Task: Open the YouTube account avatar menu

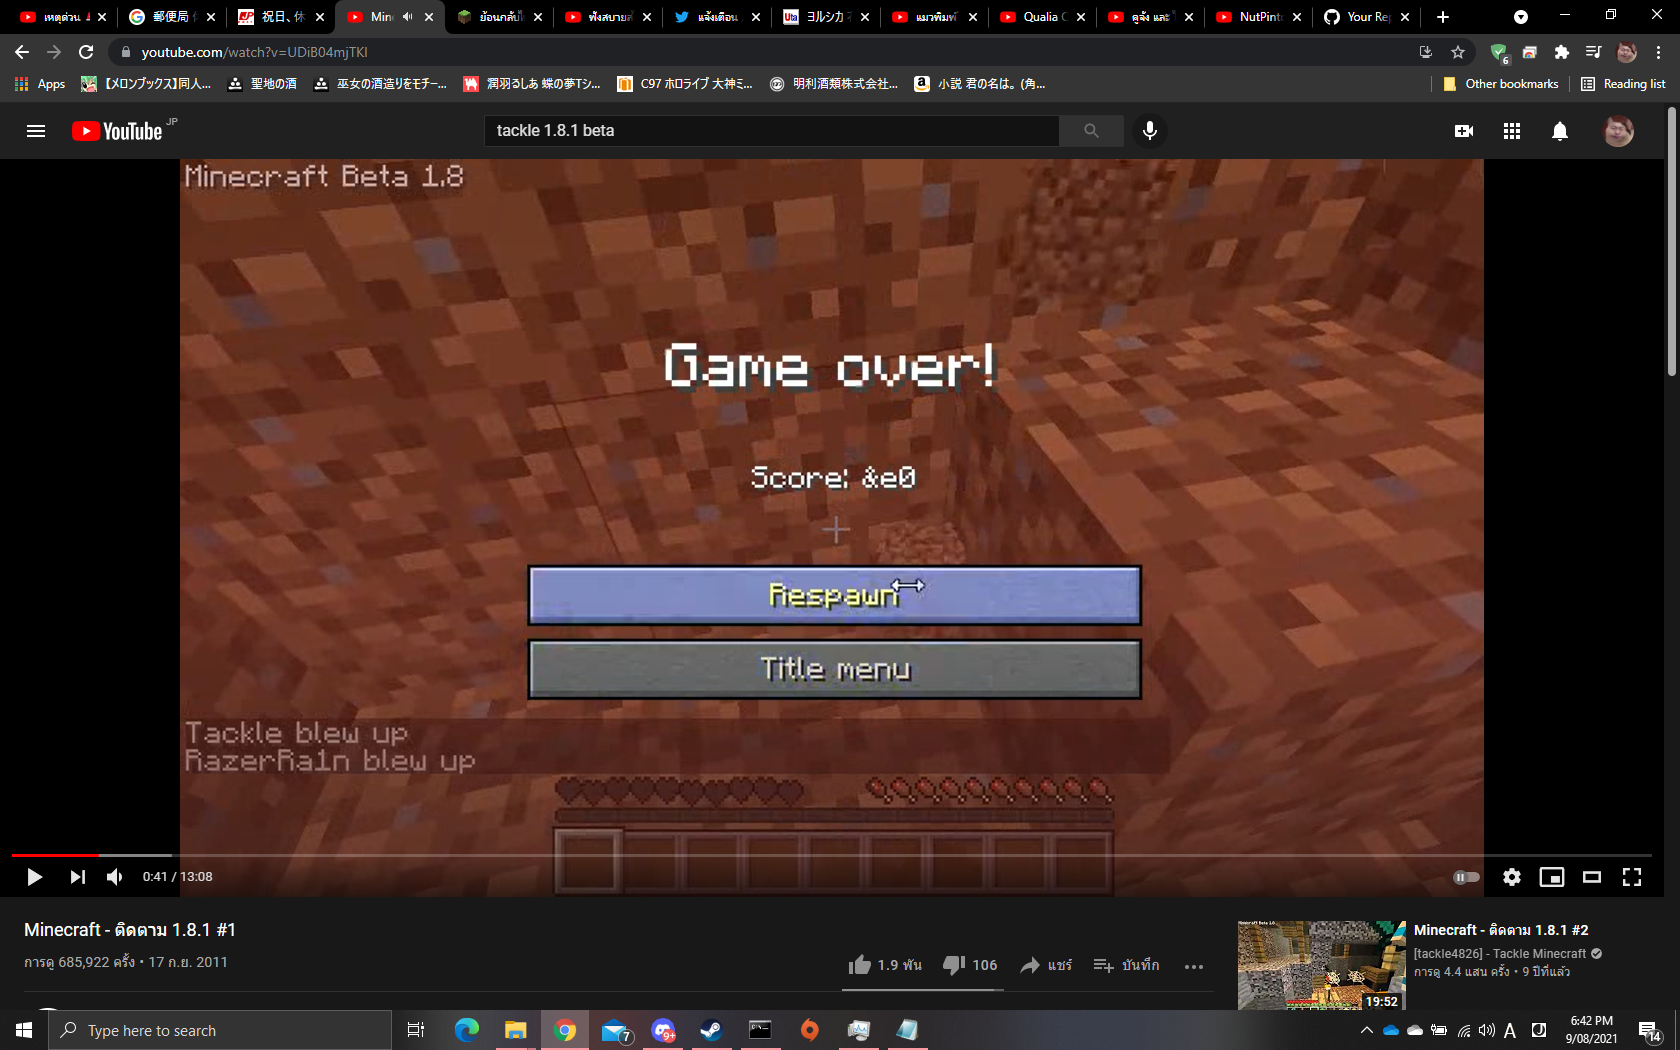Action: (1619, 131)
